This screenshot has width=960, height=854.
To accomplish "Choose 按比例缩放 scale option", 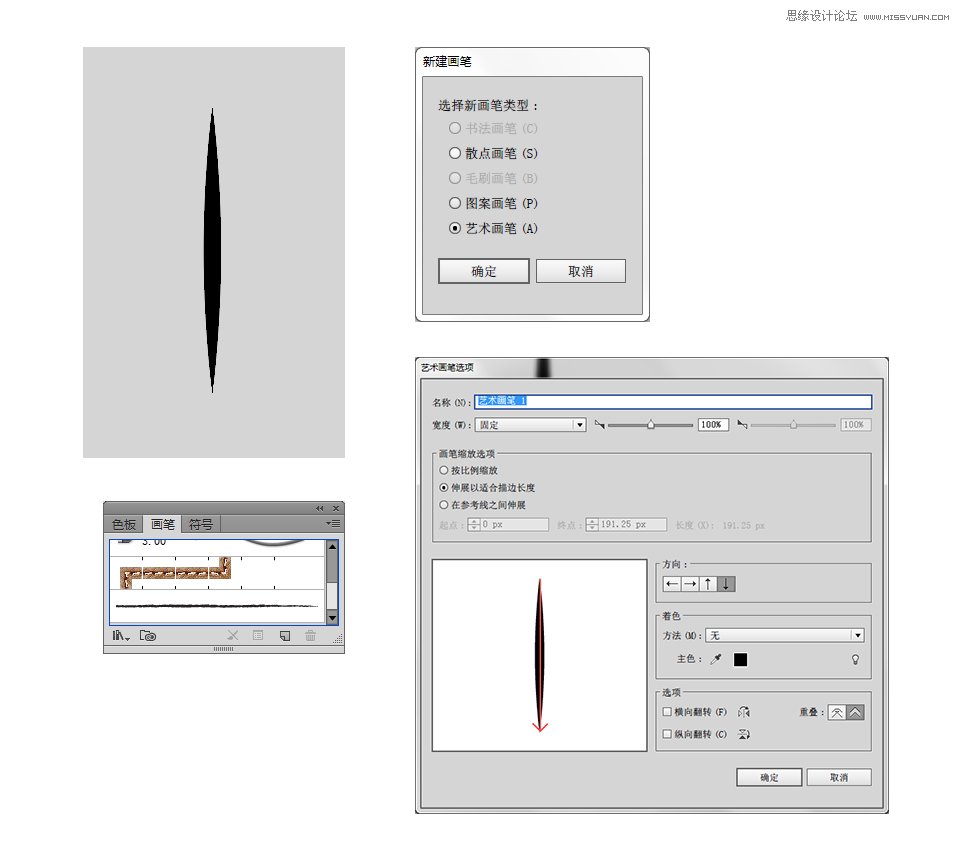I will click(x=444, y=471).
